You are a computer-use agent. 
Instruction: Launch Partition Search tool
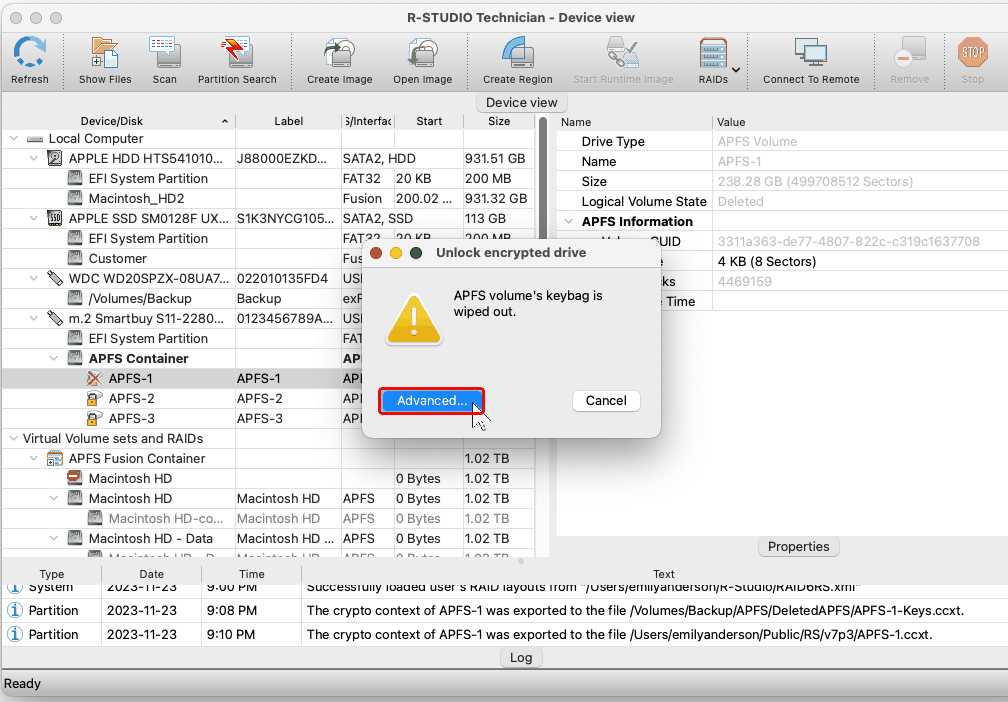point(237,53)
